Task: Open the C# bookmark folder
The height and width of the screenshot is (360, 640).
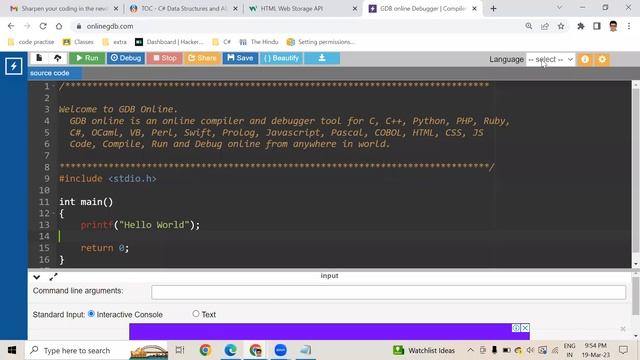Action: 222,42
